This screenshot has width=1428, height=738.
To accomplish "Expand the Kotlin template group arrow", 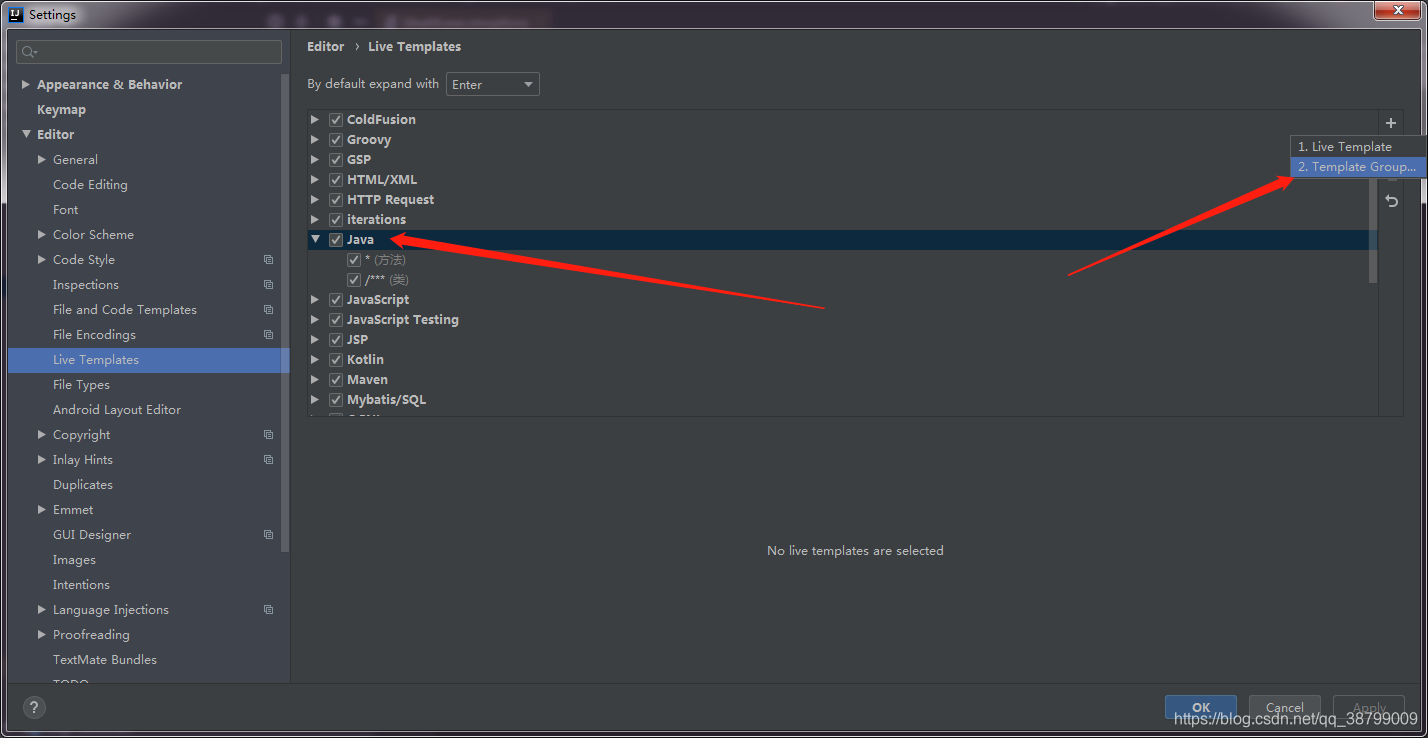I will point(315,360).
